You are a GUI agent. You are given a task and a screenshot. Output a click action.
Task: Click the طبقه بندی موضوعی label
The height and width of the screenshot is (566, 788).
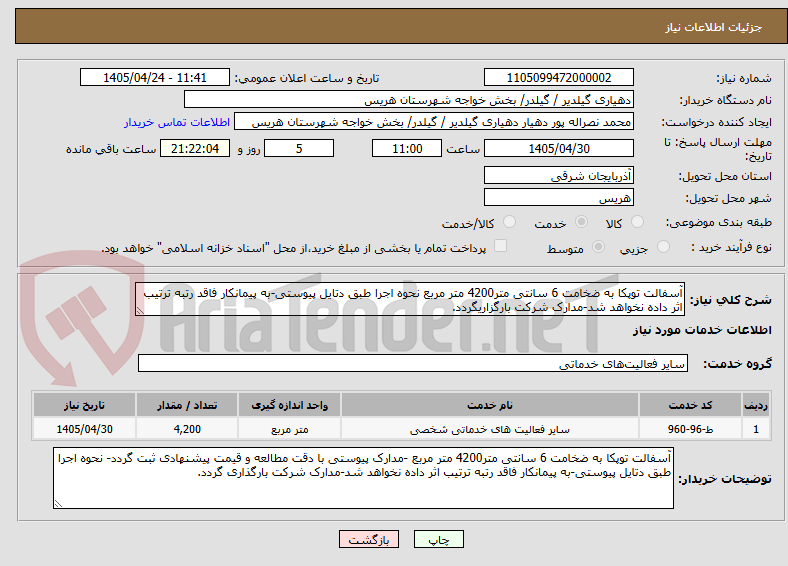[719, 222]
